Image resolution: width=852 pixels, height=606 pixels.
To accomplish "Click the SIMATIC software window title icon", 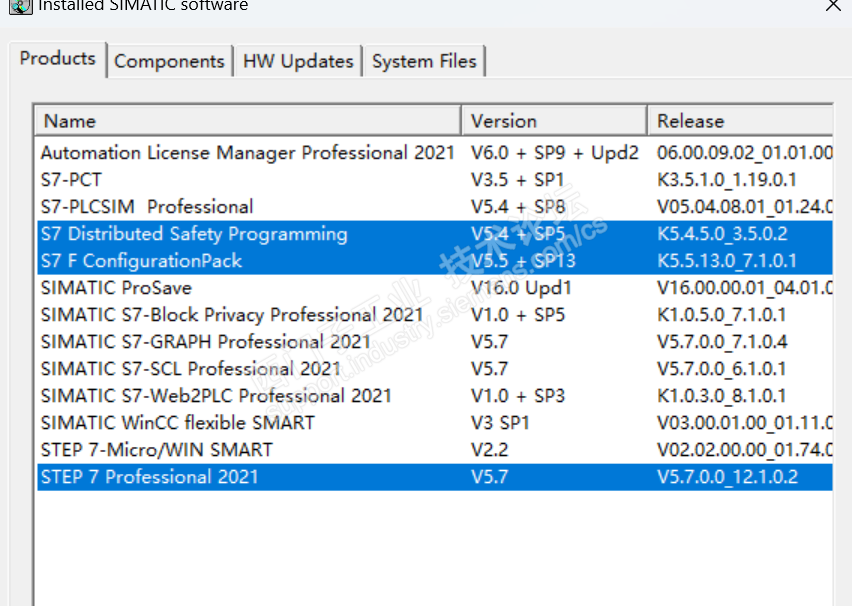I will coord(19,6).
